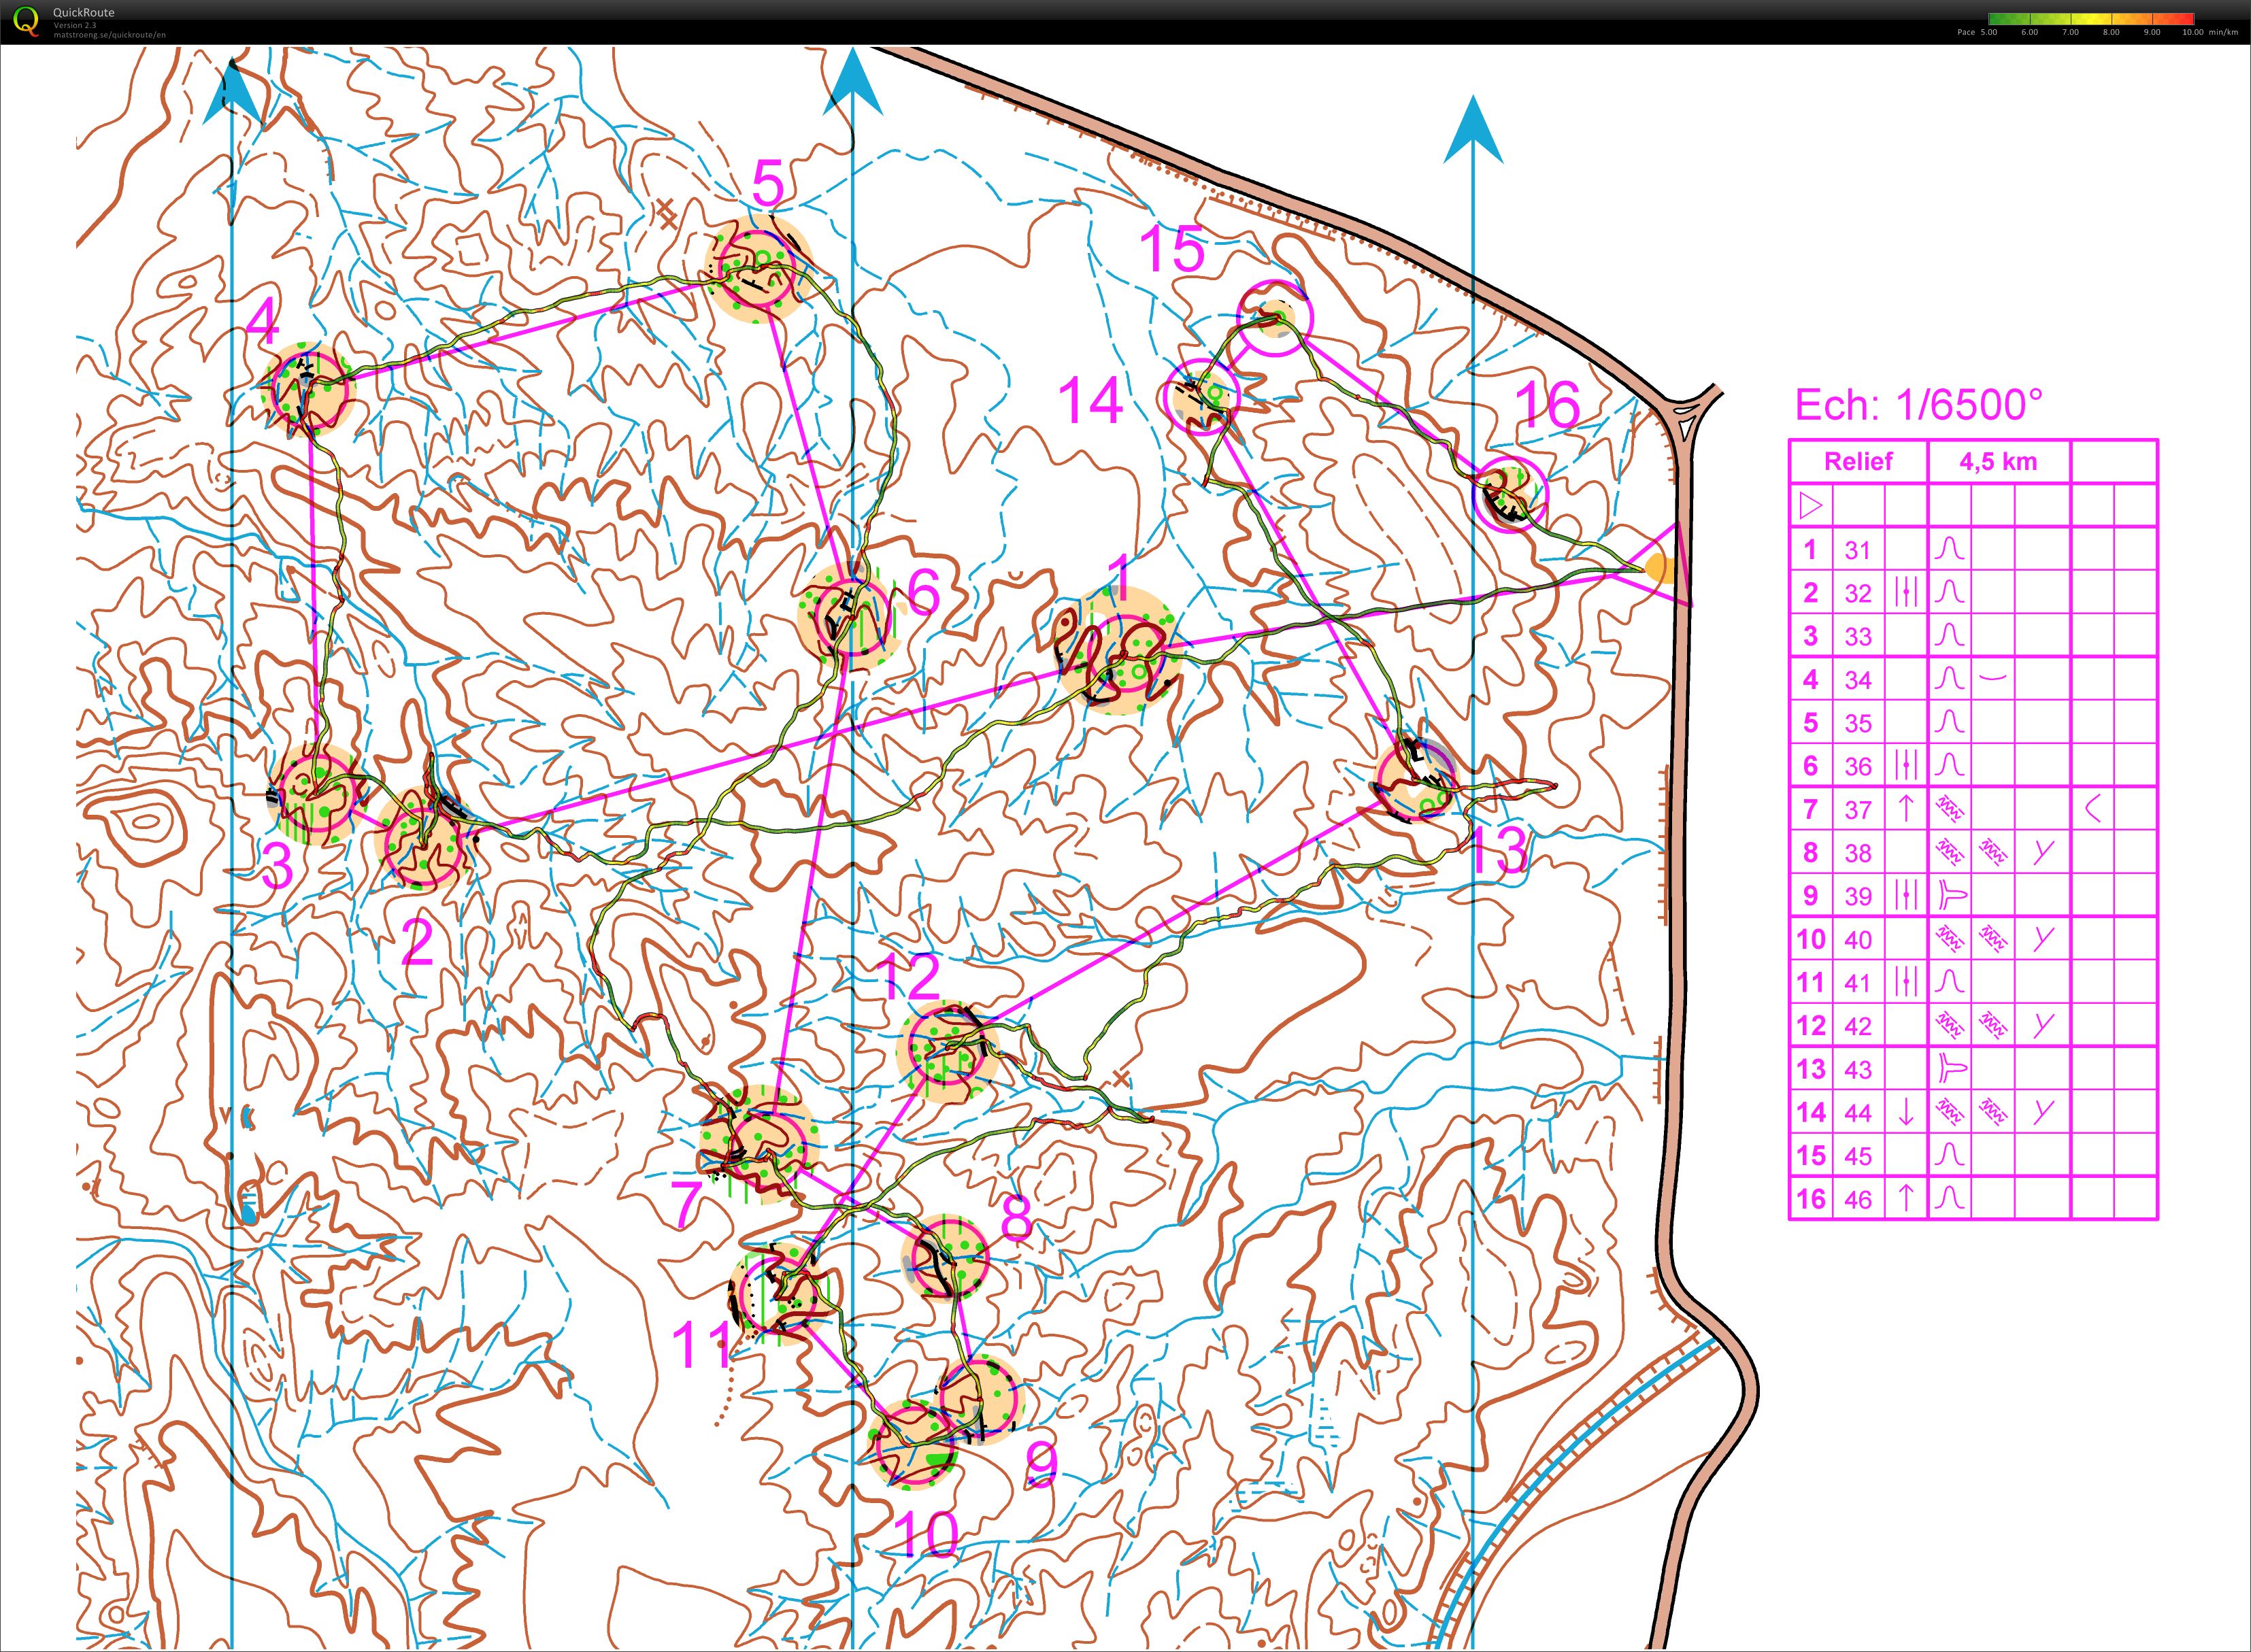The height and width of the screenshot is (1652, 2251).
Task: Select the knoll symbol in row 16
Action: (x=1949, y=1198)
